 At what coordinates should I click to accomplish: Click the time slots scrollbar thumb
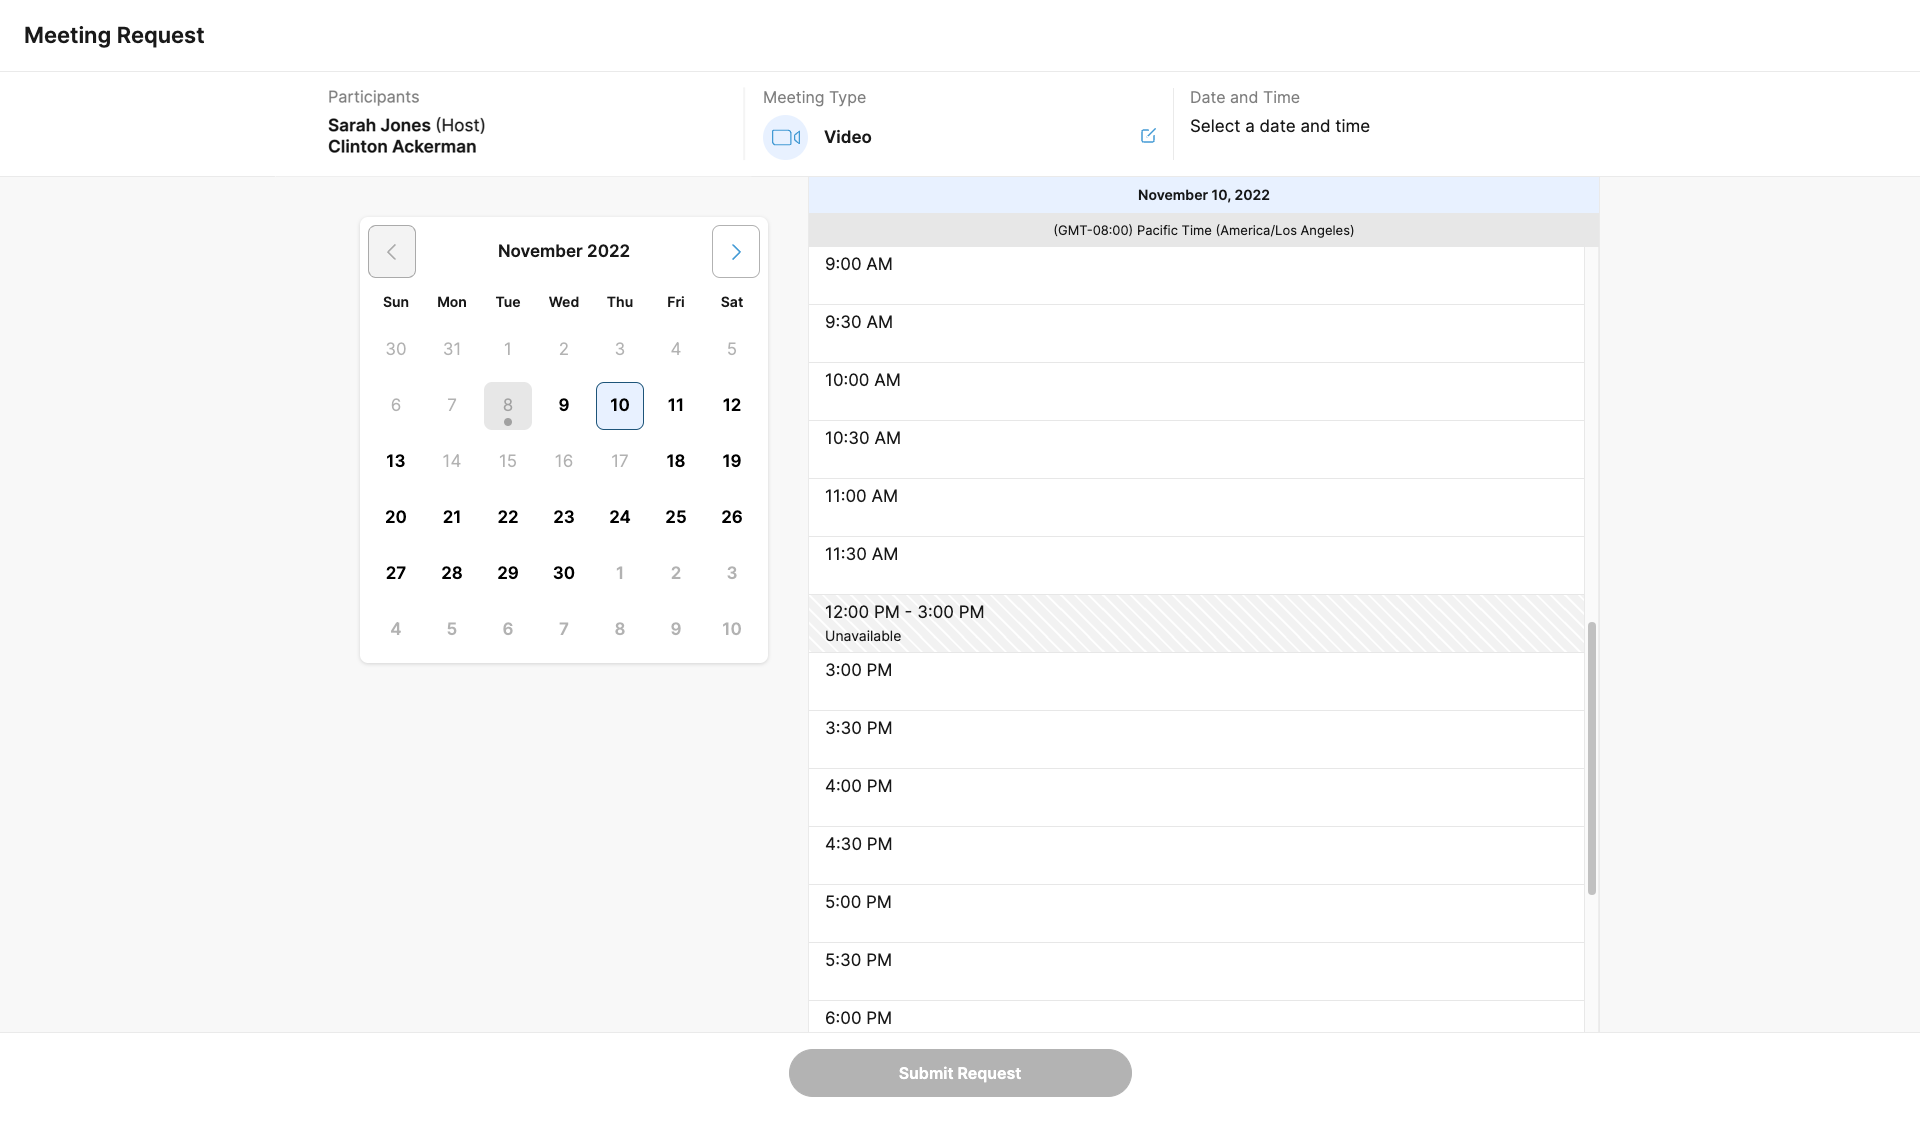pyautogui.click(x=1591, y=758)
